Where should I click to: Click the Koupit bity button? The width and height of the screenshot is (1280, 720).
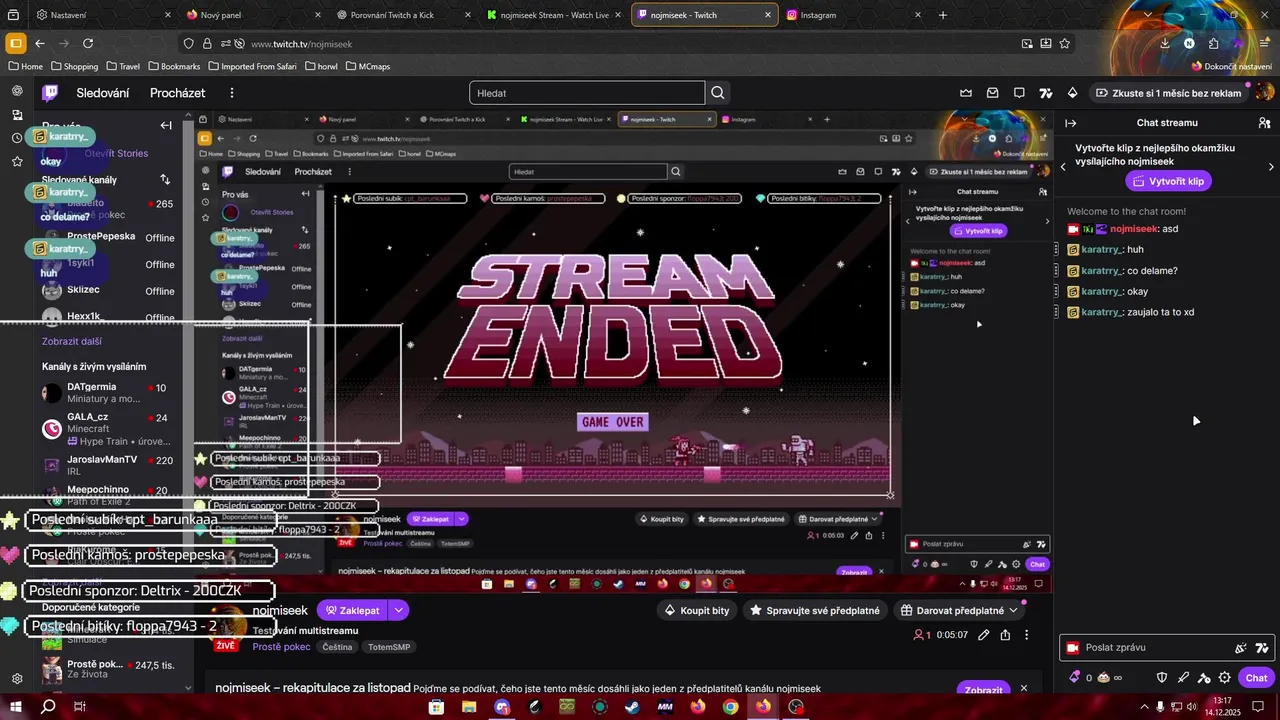tap(697, 610)
